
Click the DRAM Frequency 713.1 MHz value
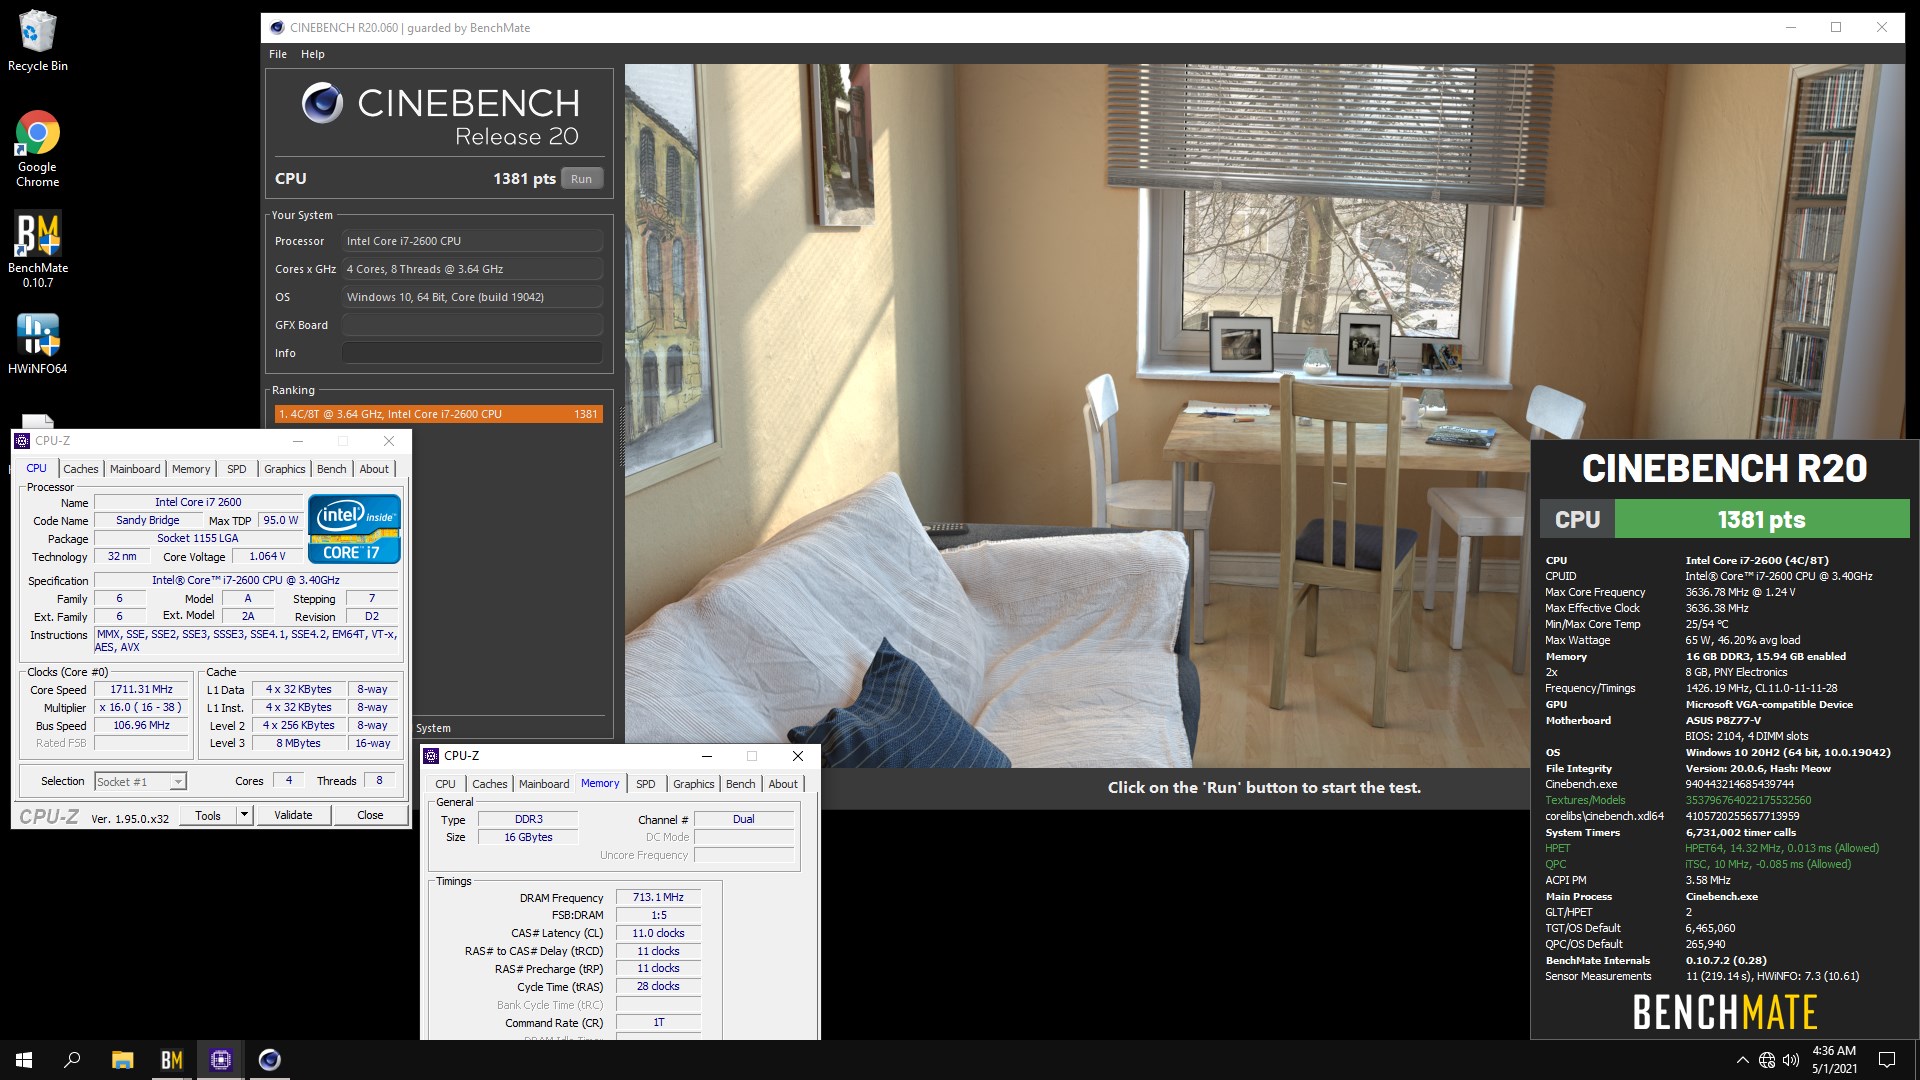click(x=658, y=897)
